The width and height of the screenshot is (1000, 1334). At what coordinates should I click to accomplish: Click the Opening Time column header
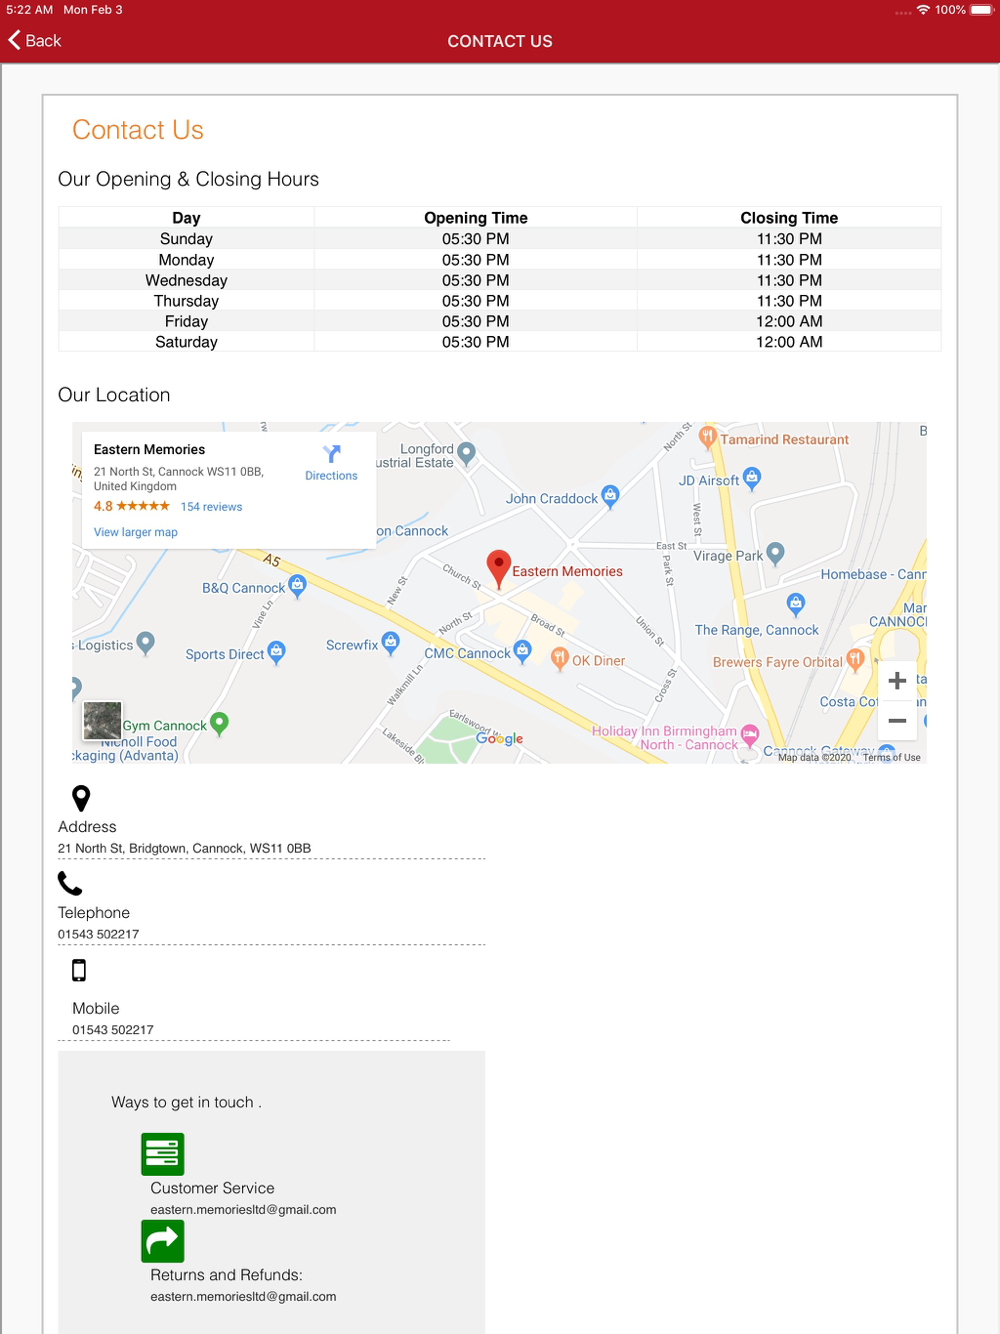tap(476, 218)
